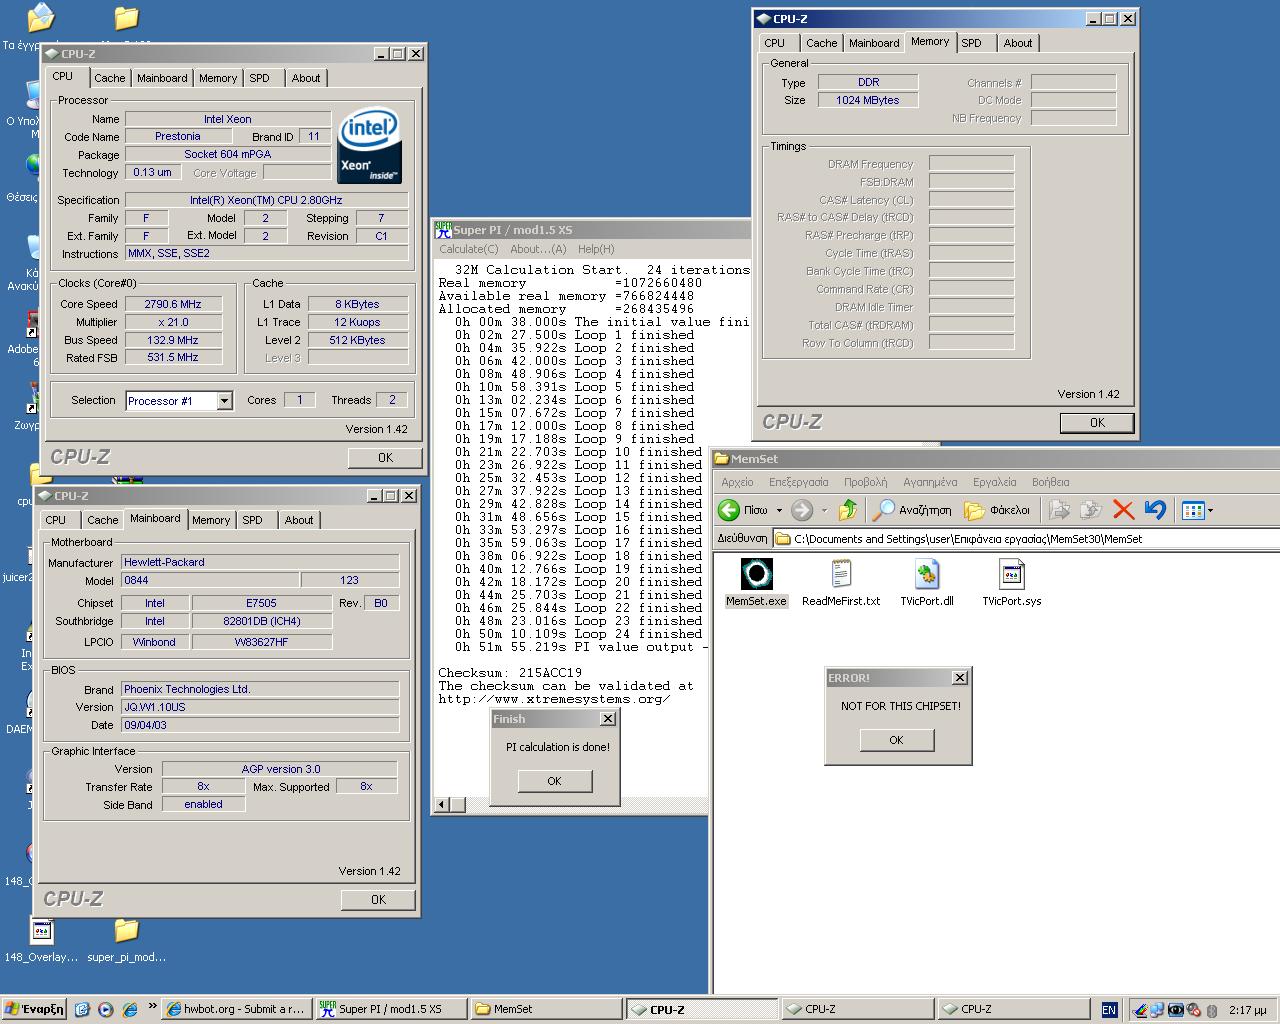The width and height of the screenshot is (1280, 1024).
Task: Open Search (Αναζήτηση) in explorer toolbar
Action: pos(912,510)
